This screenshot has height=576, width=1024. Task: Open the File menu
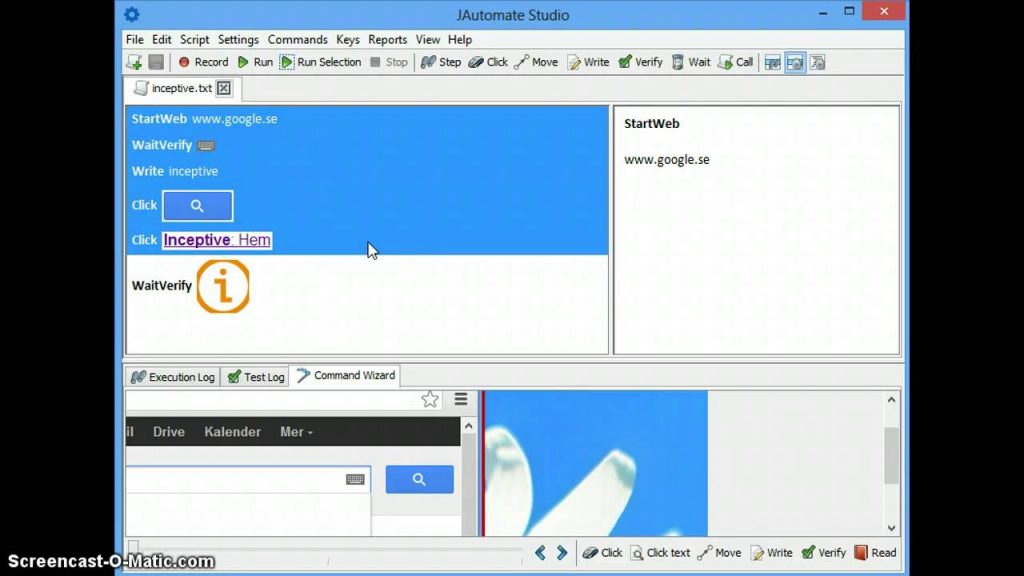pyautogui.click(x=135, y=40)
